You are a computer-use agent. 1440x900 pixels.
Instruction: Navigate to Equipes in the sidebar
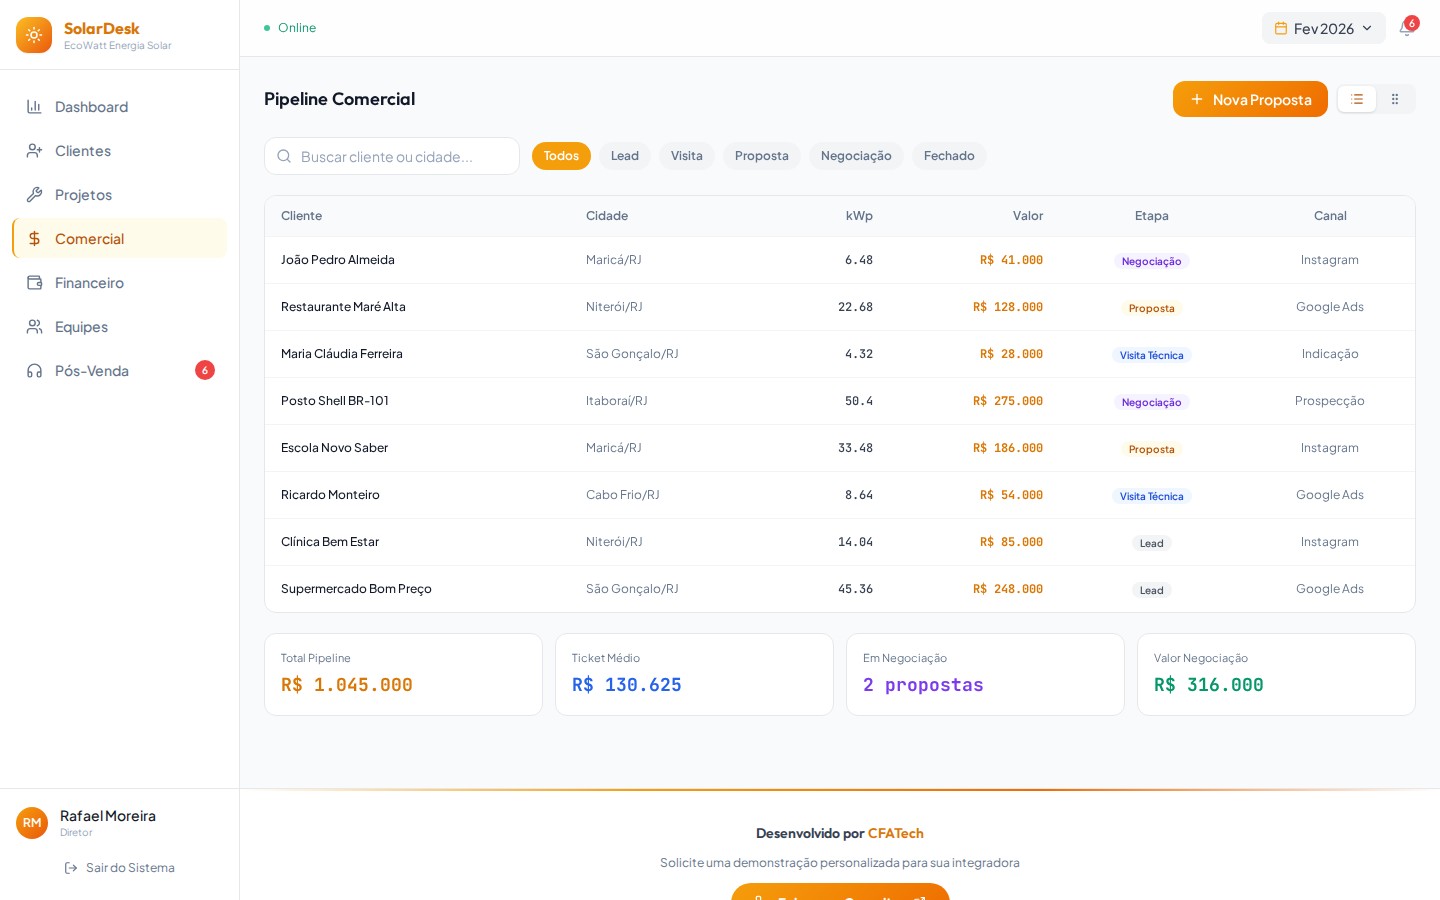coord(81,327)
